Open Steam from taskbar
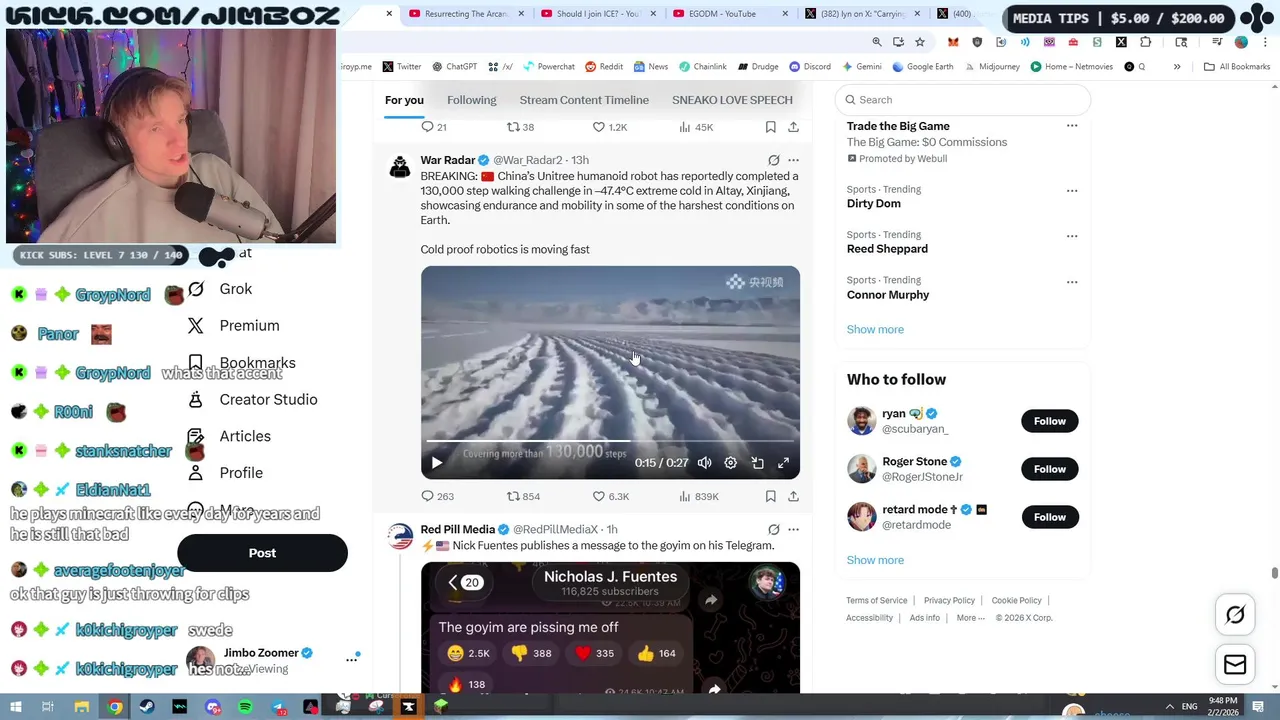Viewport: 1280px width, 720px height. (148, 707)
